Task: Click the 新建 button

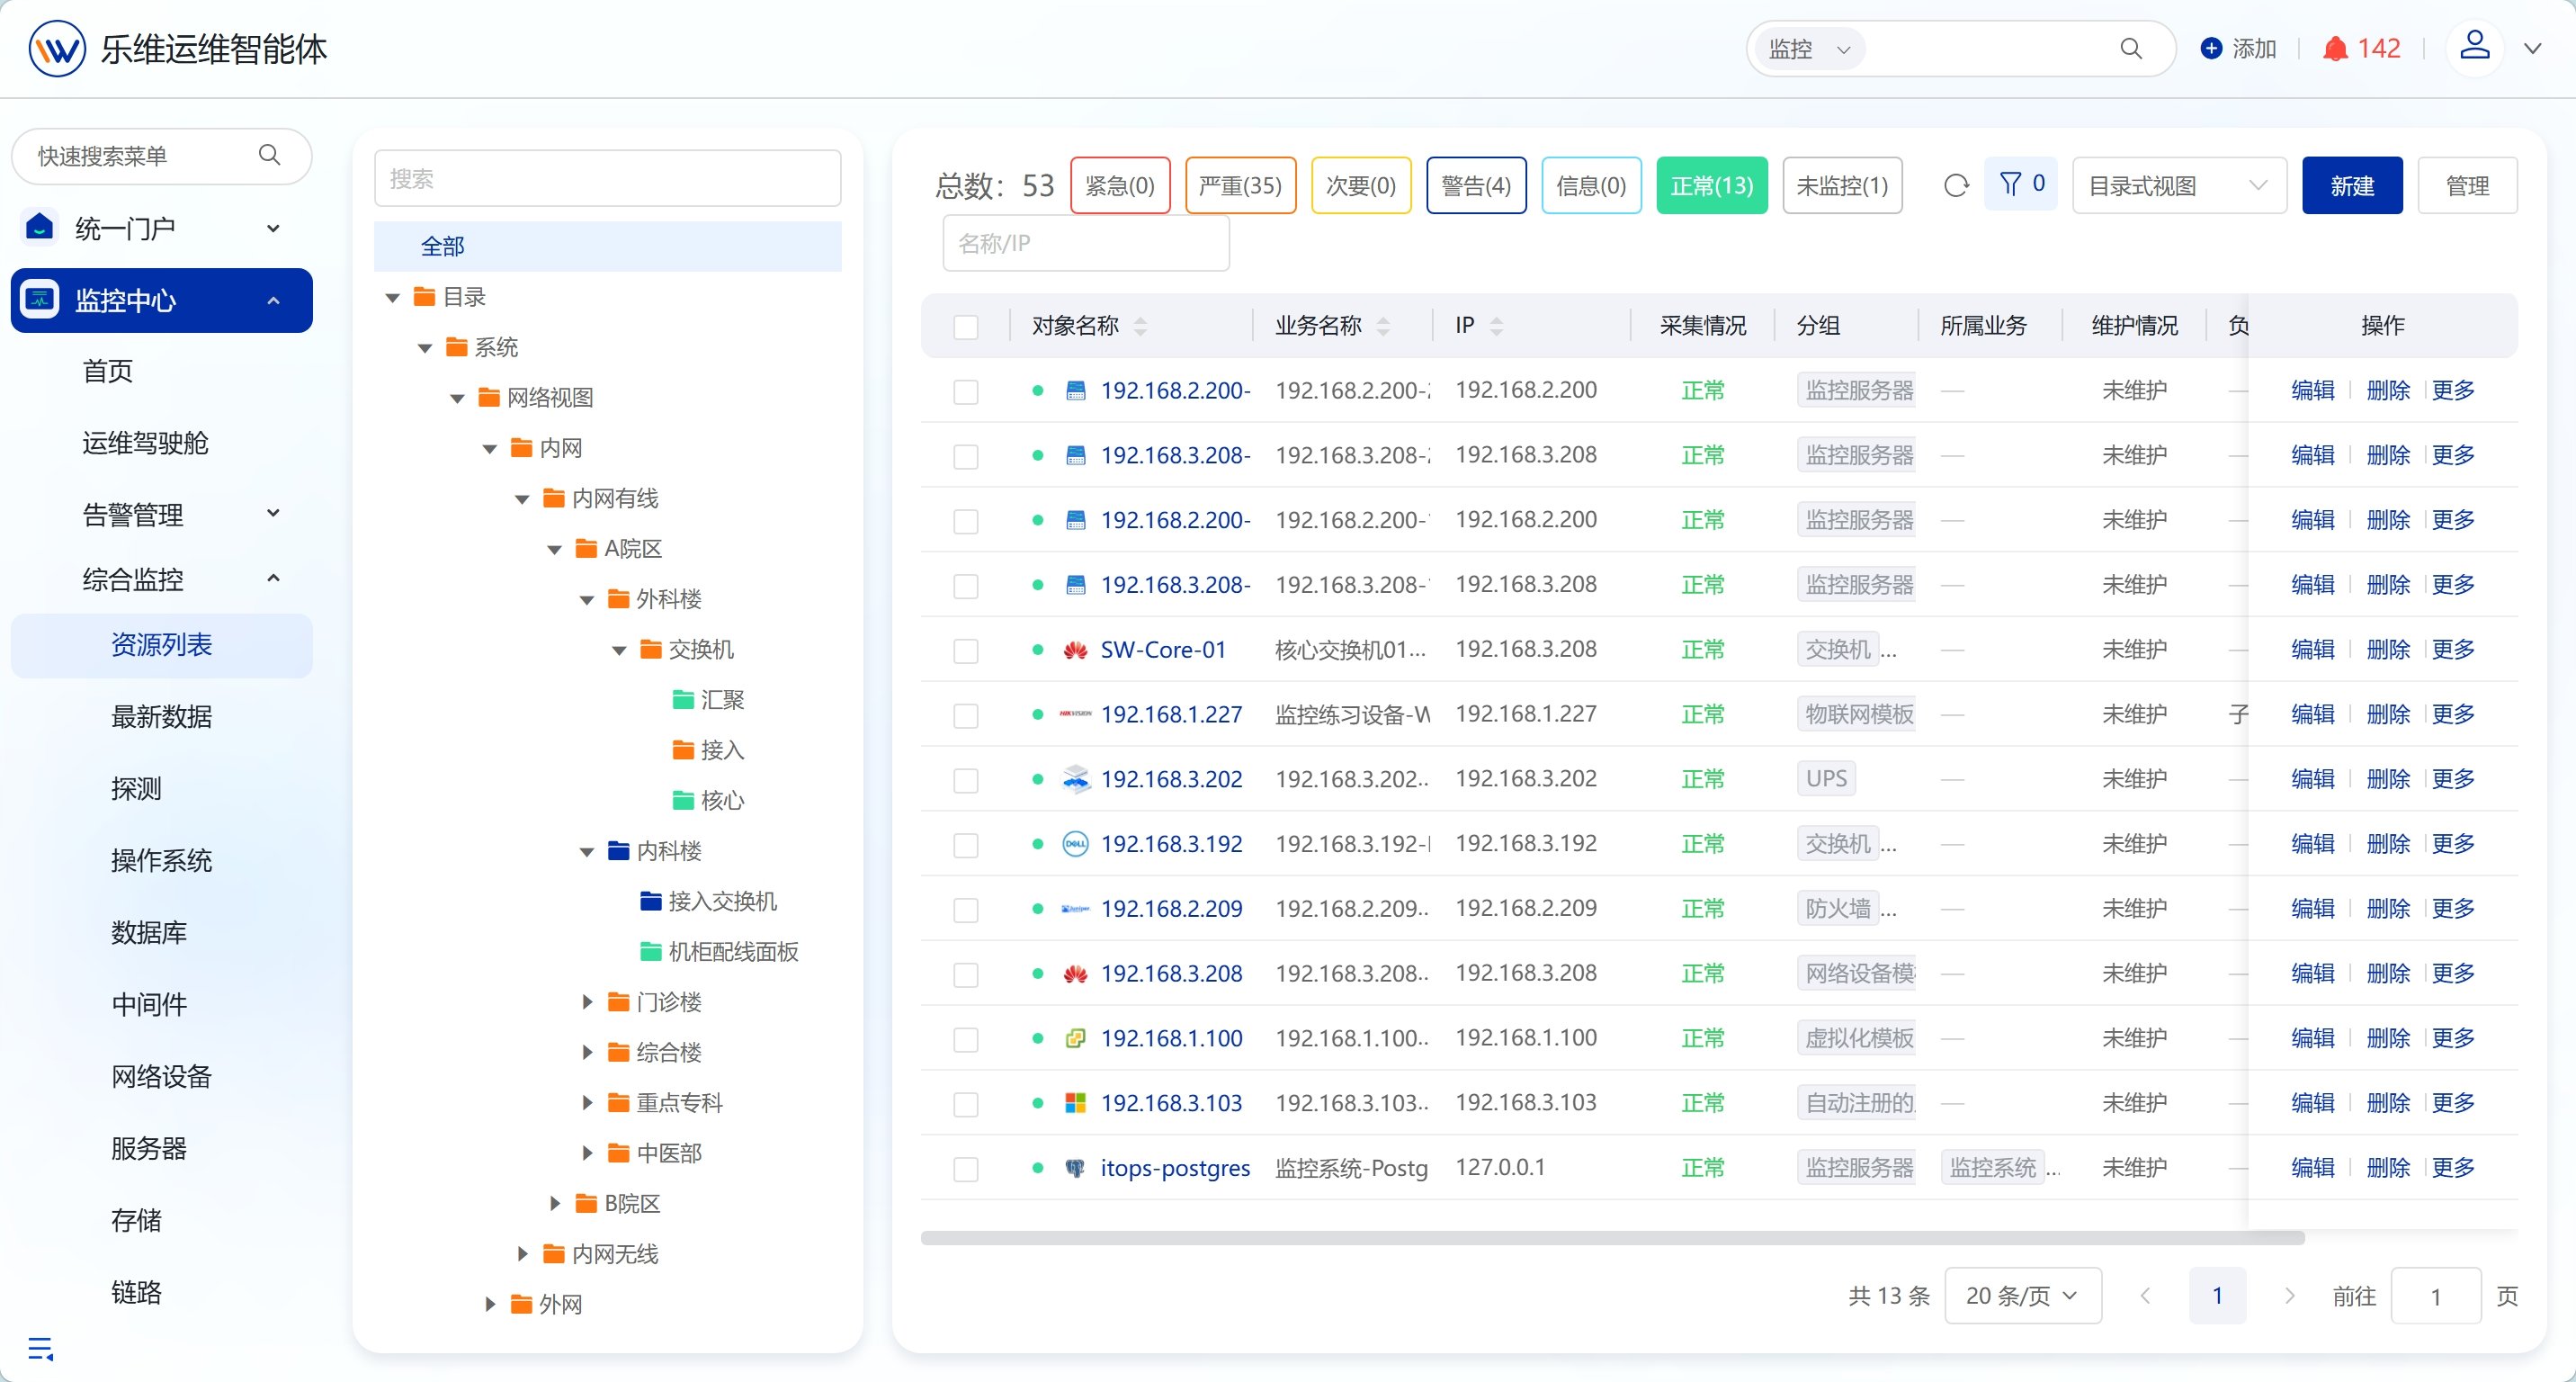Action: pos(2352,186)
